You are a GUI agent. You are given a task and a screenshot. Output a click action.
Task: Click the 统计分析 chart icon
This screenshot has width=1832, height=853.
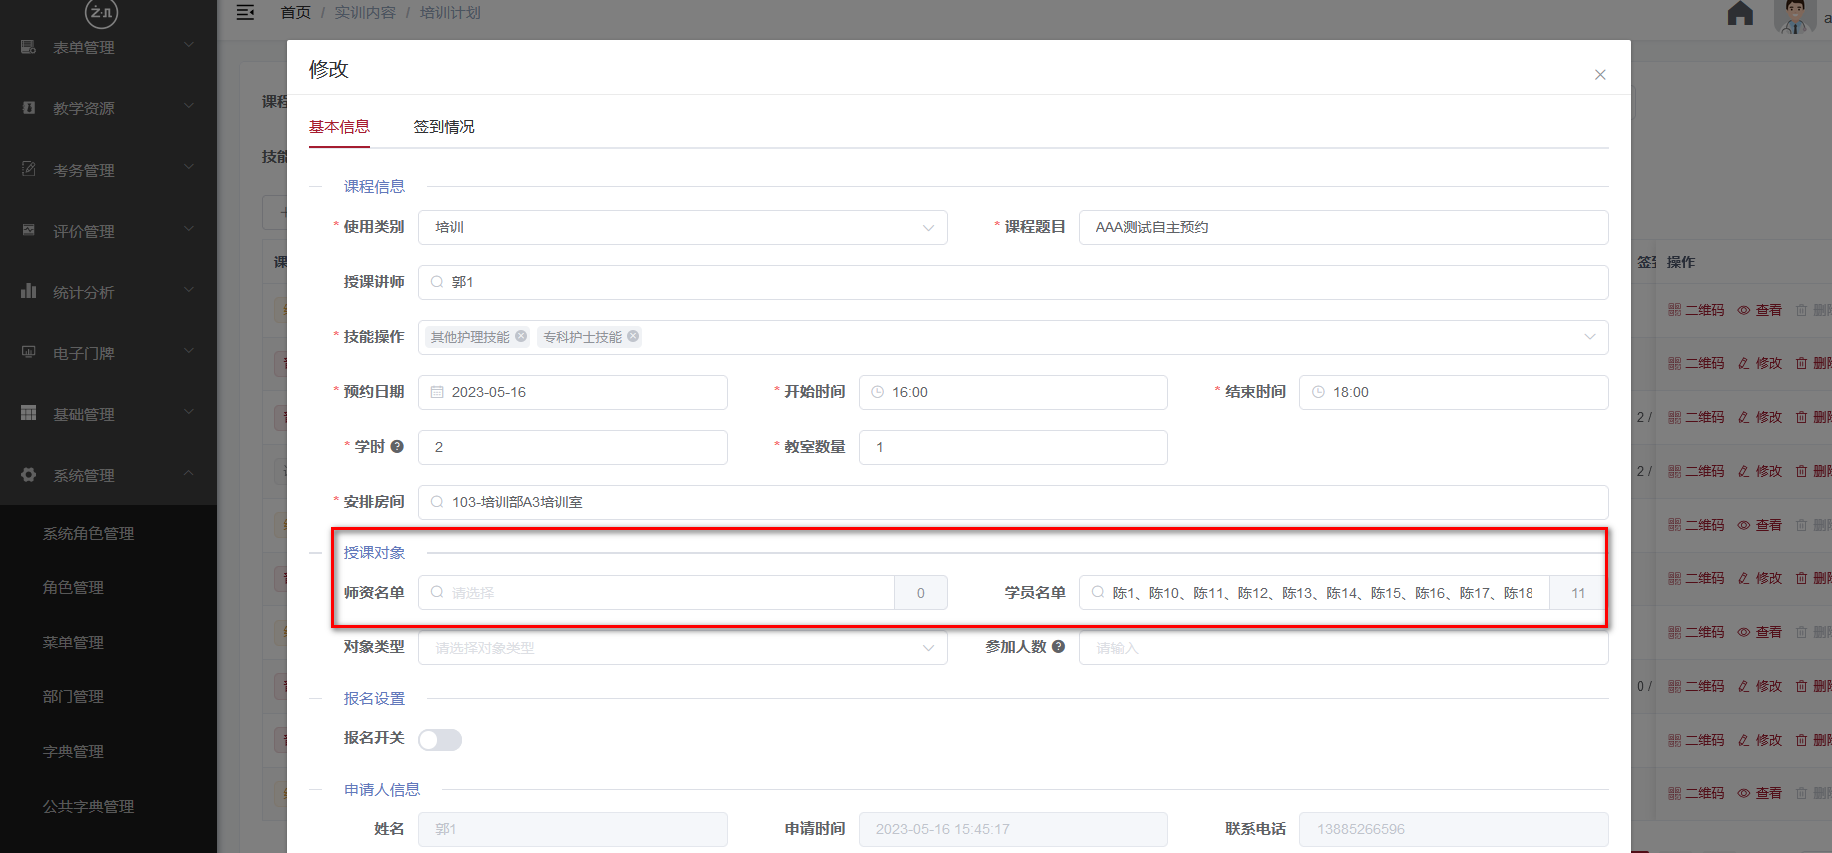28,291
